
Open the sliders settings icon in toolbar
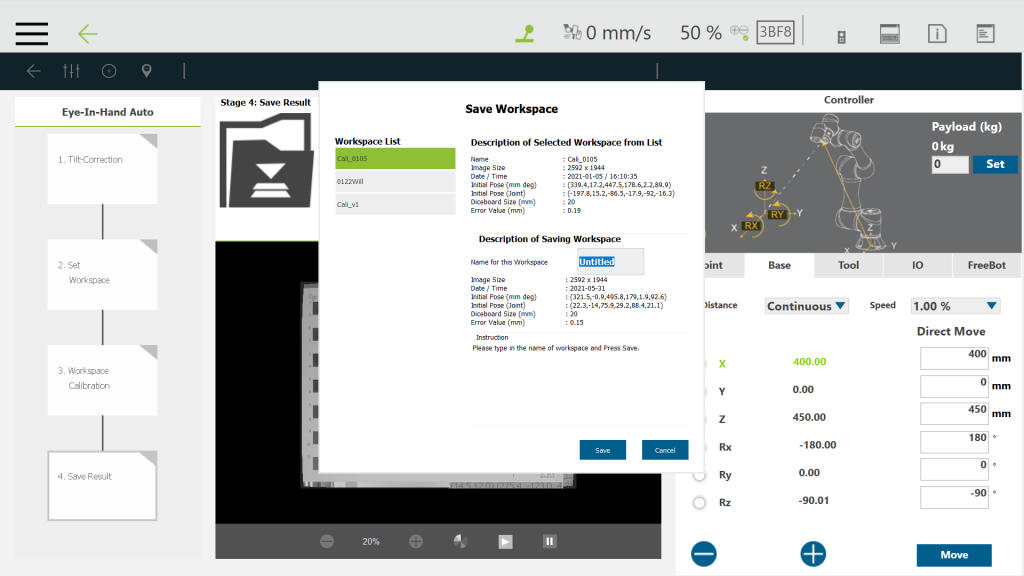71,71
